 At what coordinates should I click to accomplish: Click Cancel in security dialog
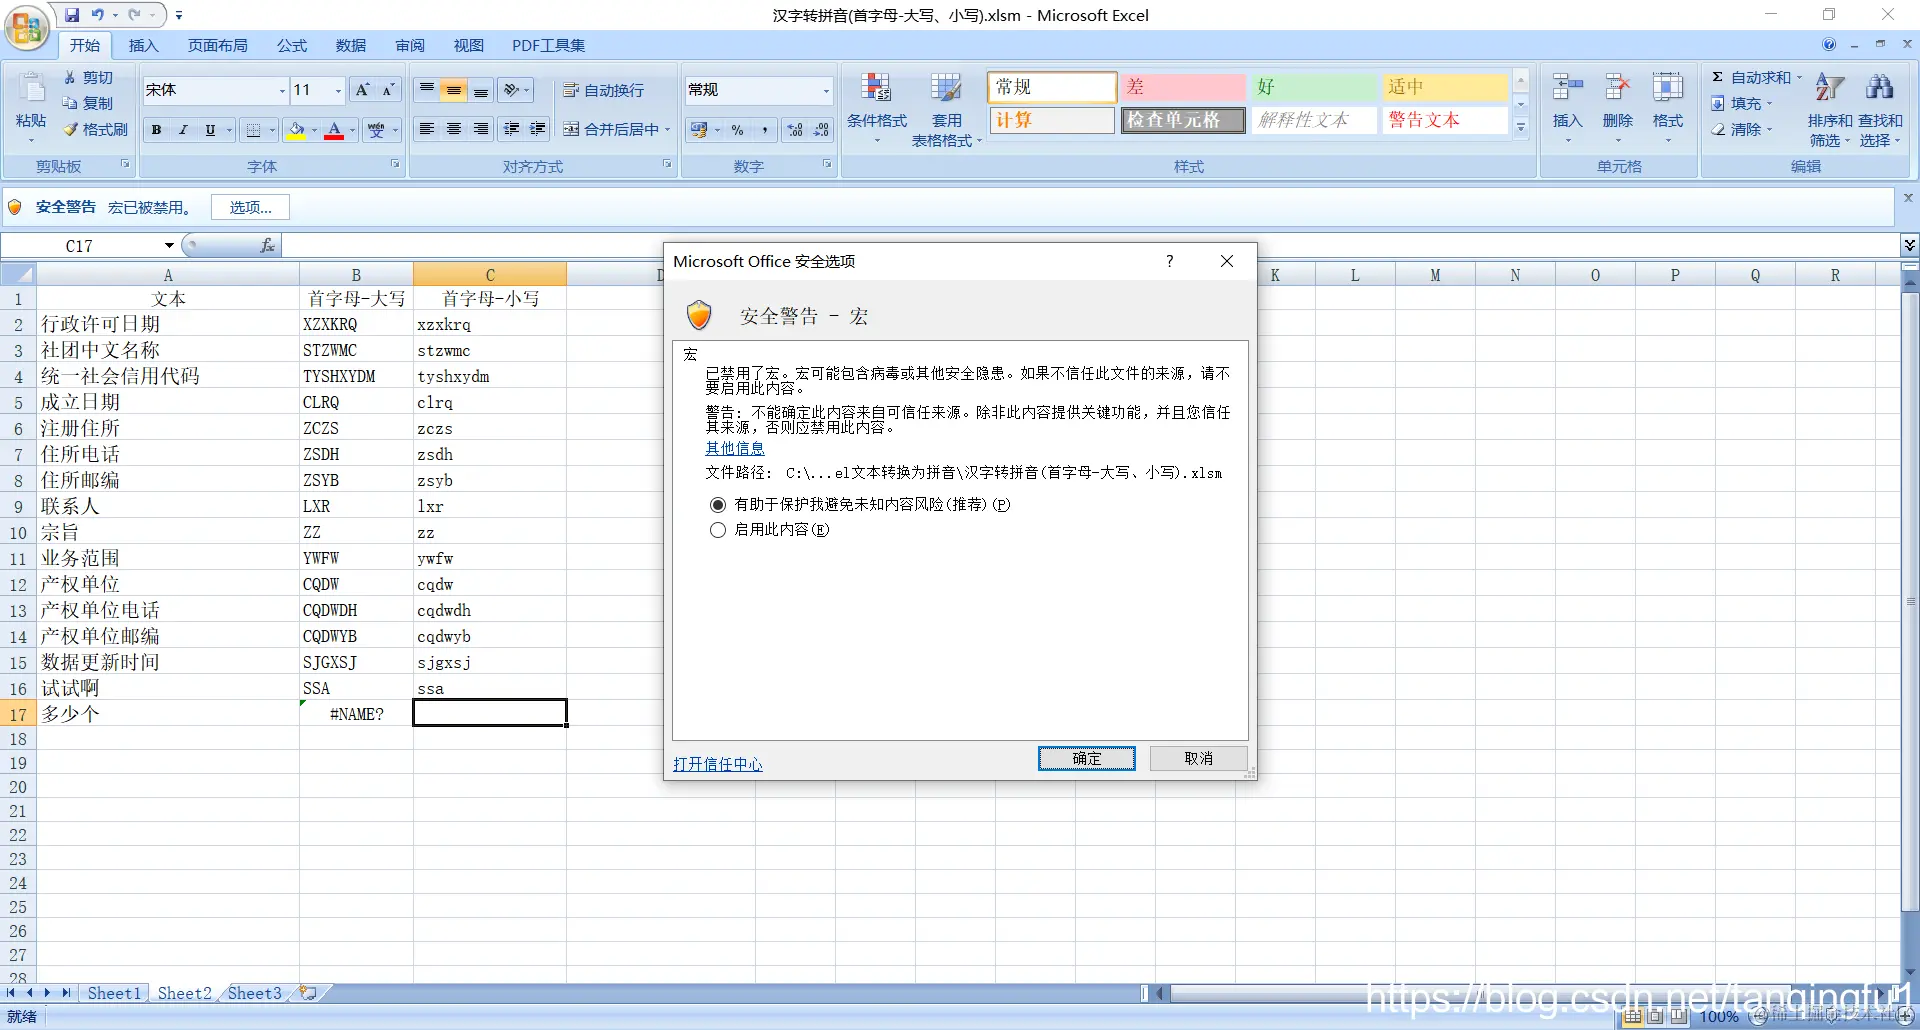pos(1198,758)
